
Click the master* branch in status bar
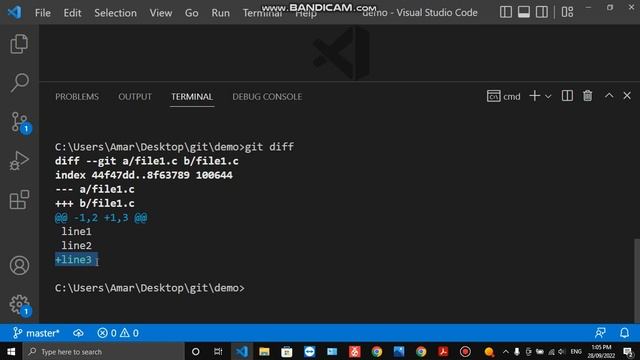[36, 333]
